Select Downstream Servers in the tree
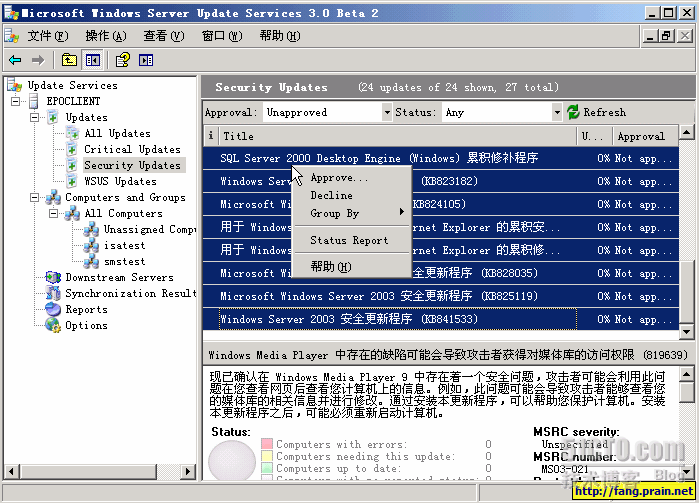Viewport: 699px width, 503px height. 119,277
